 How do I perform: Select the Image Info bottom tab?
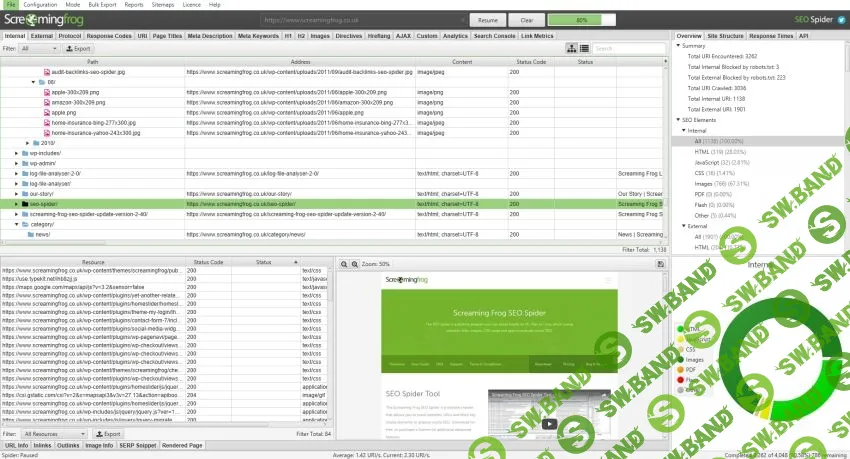[x=99, y=445]
